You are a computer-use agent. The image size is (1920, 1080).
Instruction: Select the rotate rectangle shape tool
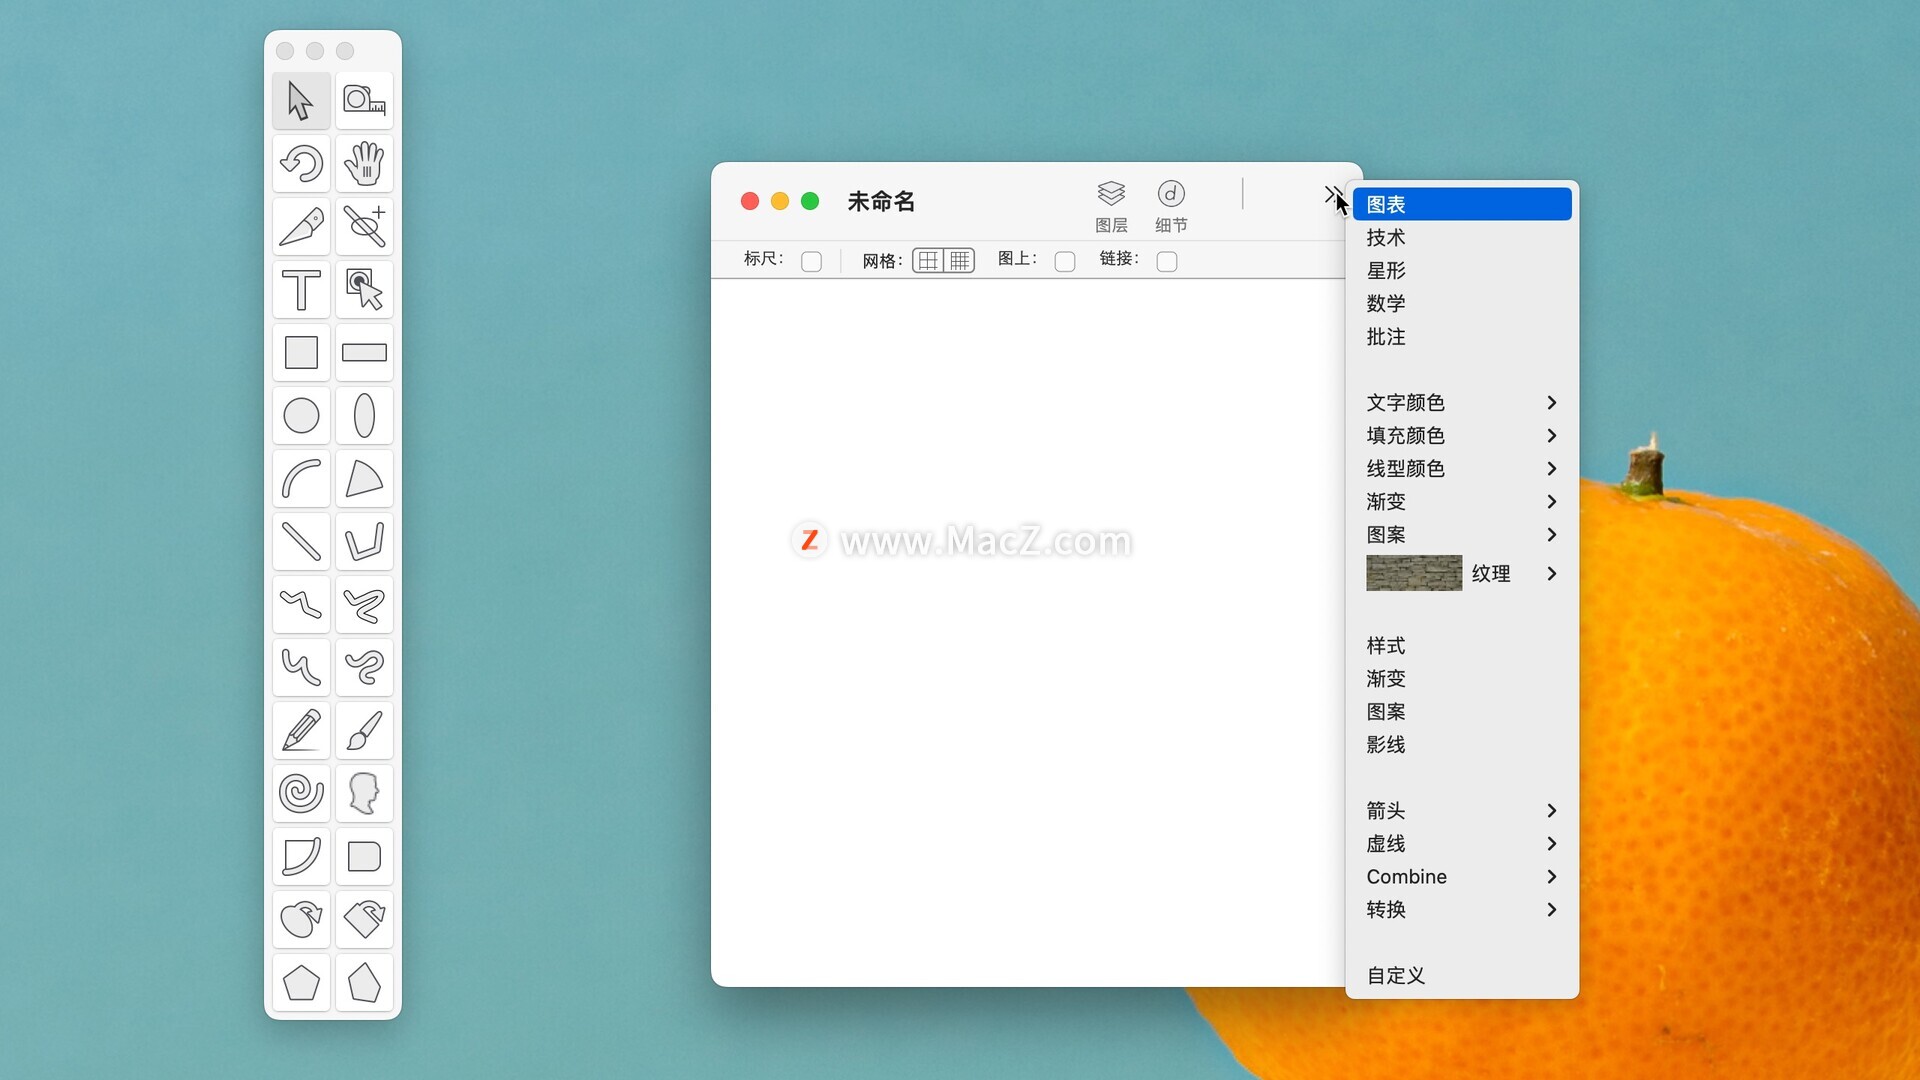(x=364, y=919)
